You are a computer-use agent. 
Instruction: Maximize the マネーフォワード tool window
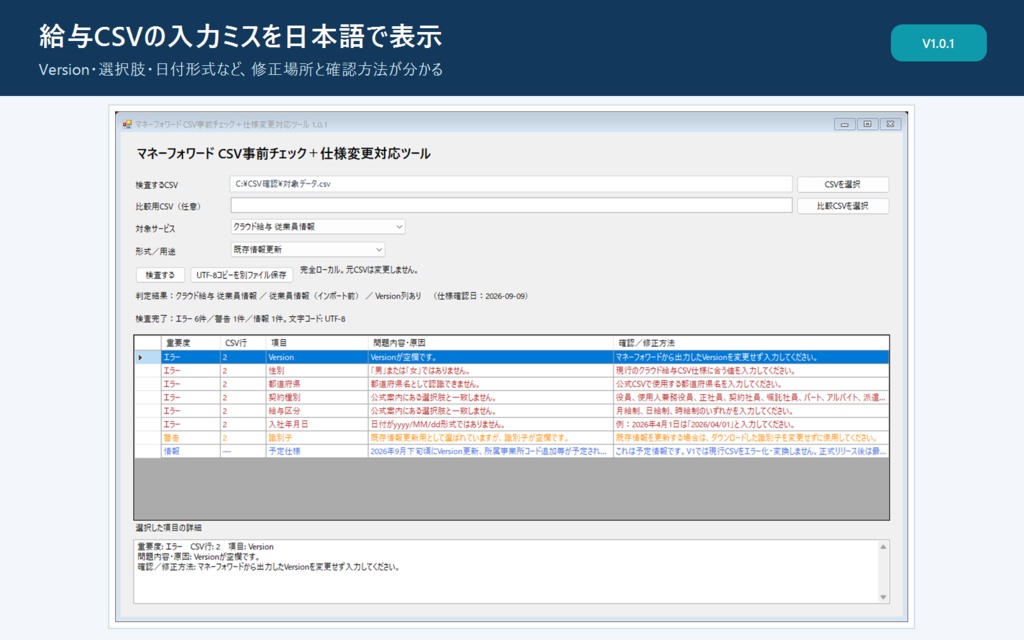[x=867, y=124]
